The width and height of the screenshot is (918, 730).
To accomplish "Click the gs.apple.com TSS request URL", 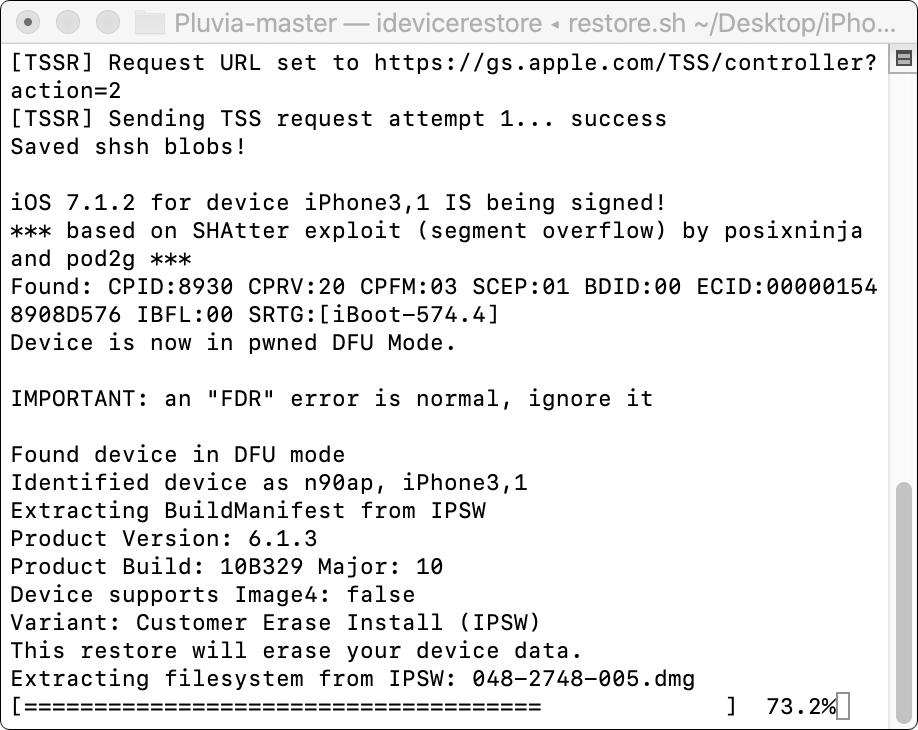I will tap(622, 62).
